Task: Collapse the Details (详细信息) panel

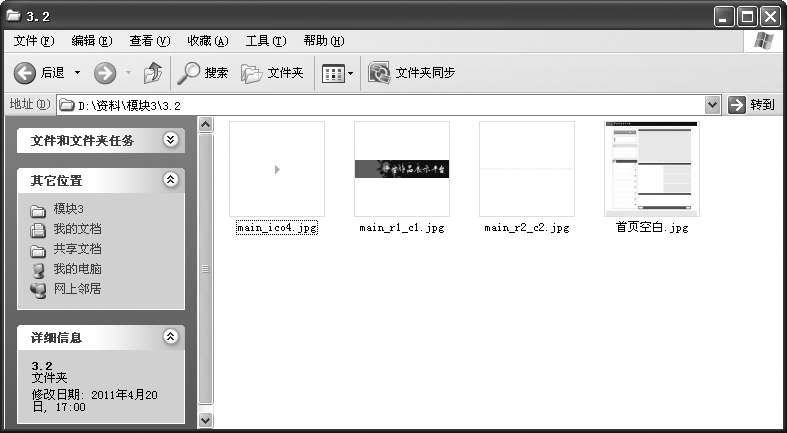Action: pyautogui.click(x=170, y=337)
